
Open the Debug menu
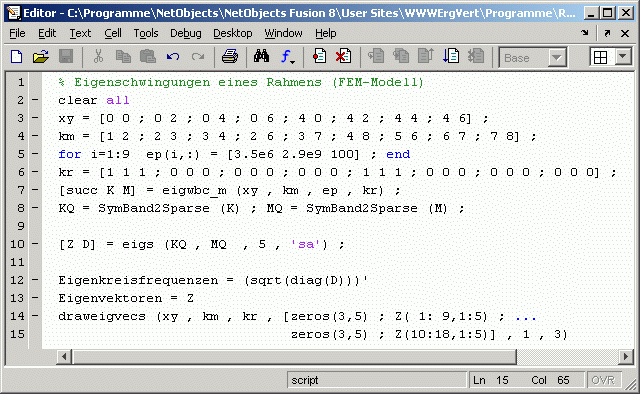point(186,33)
